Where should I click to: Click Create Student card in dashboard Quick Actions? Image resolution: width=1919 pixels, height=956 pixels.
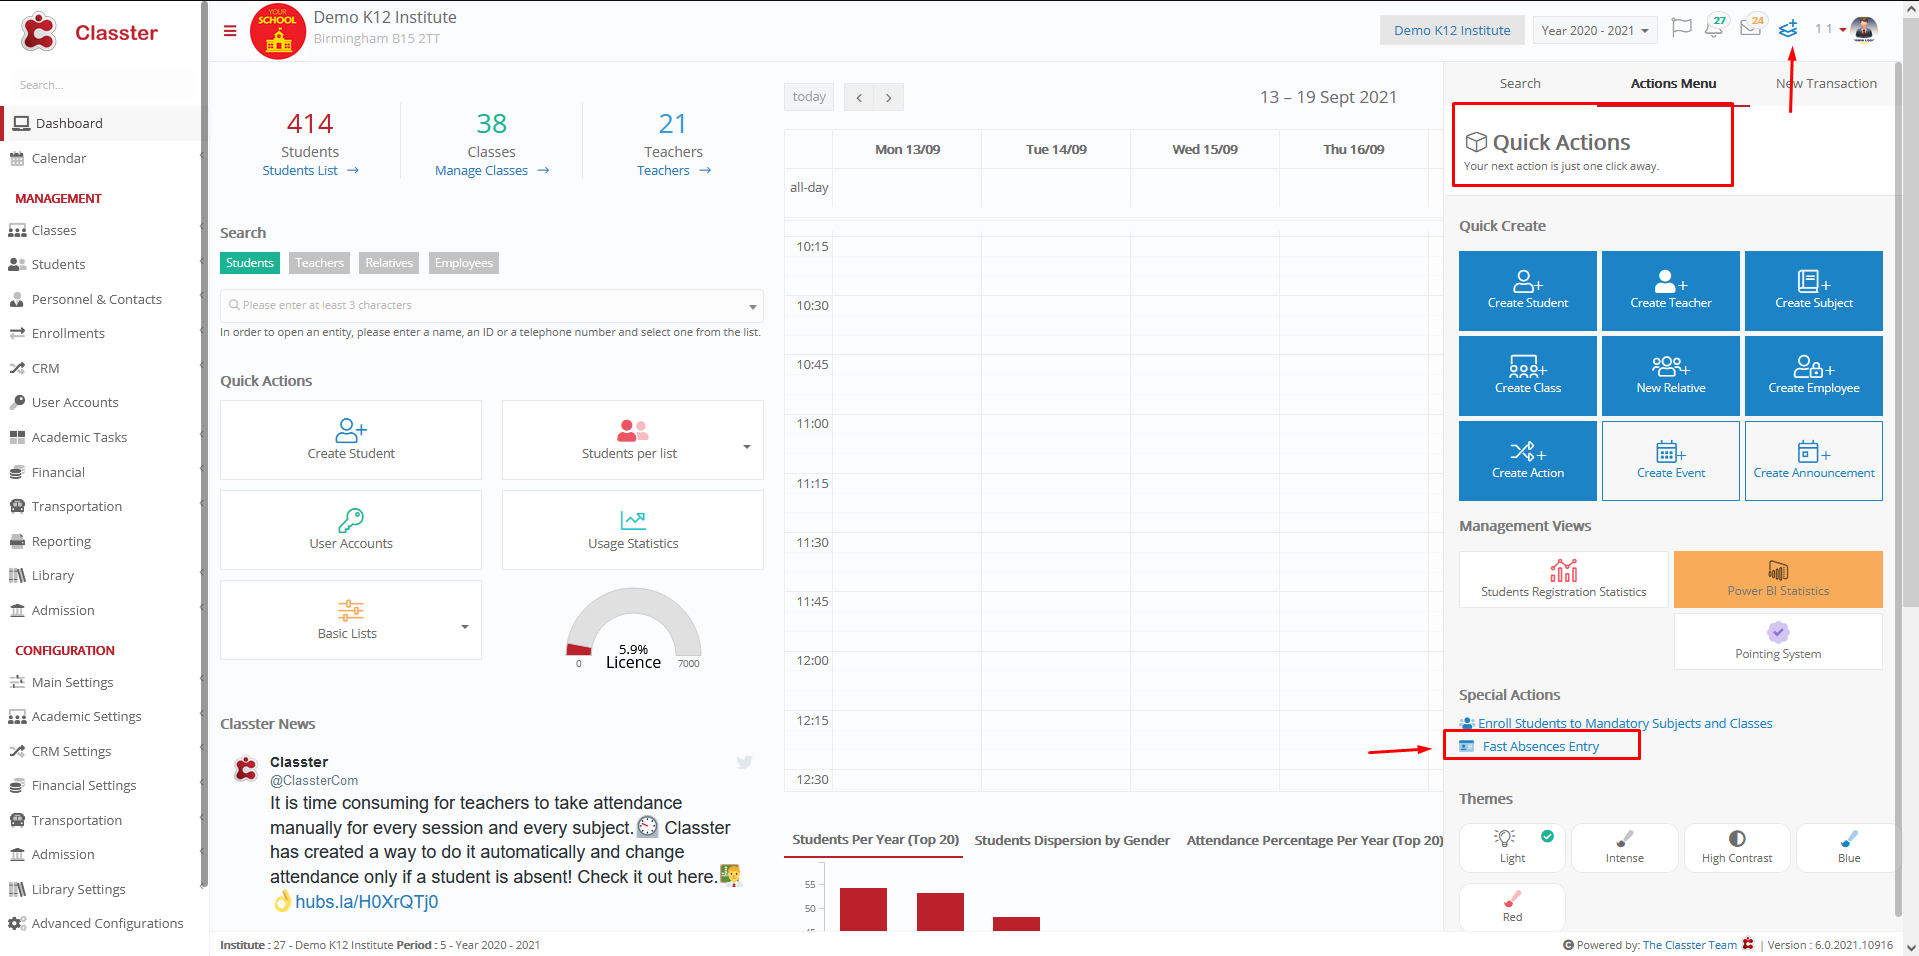pyautogui.click(x=351, y=440)
